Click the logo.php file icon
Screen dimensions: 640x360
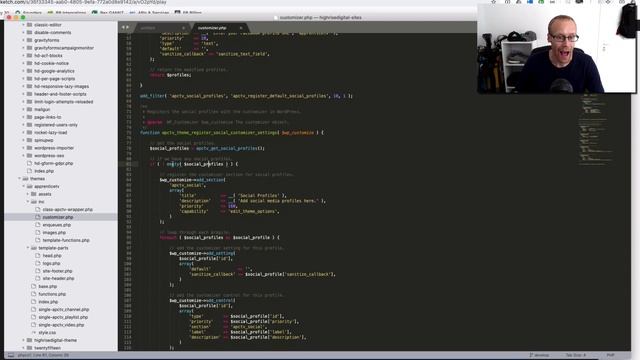click(x=38, y=264)
